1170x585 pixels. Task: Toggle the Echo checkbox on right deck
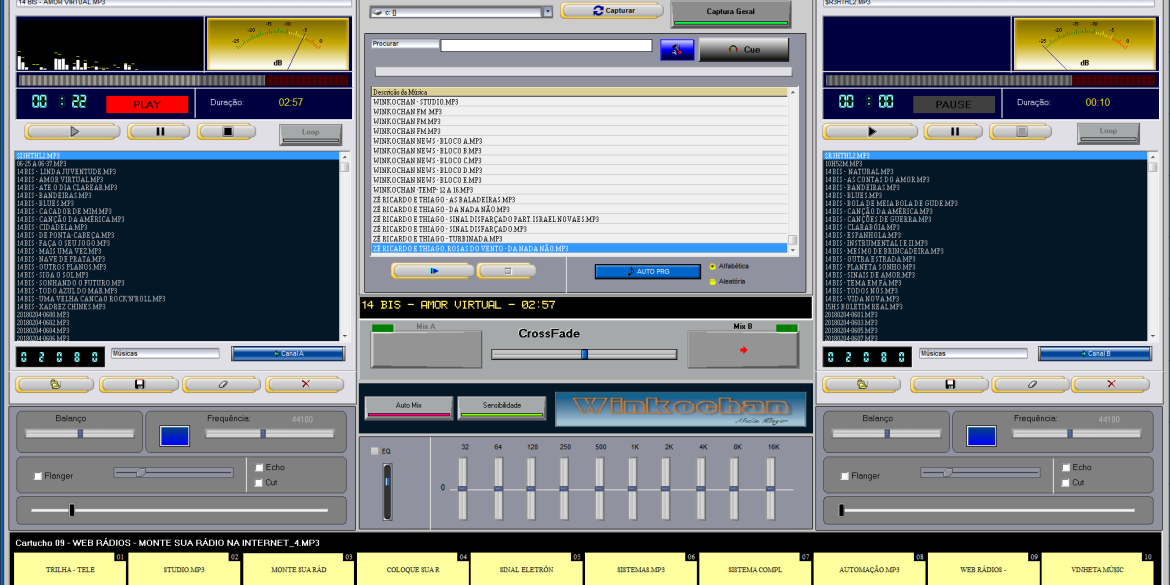click(1066, 467)
